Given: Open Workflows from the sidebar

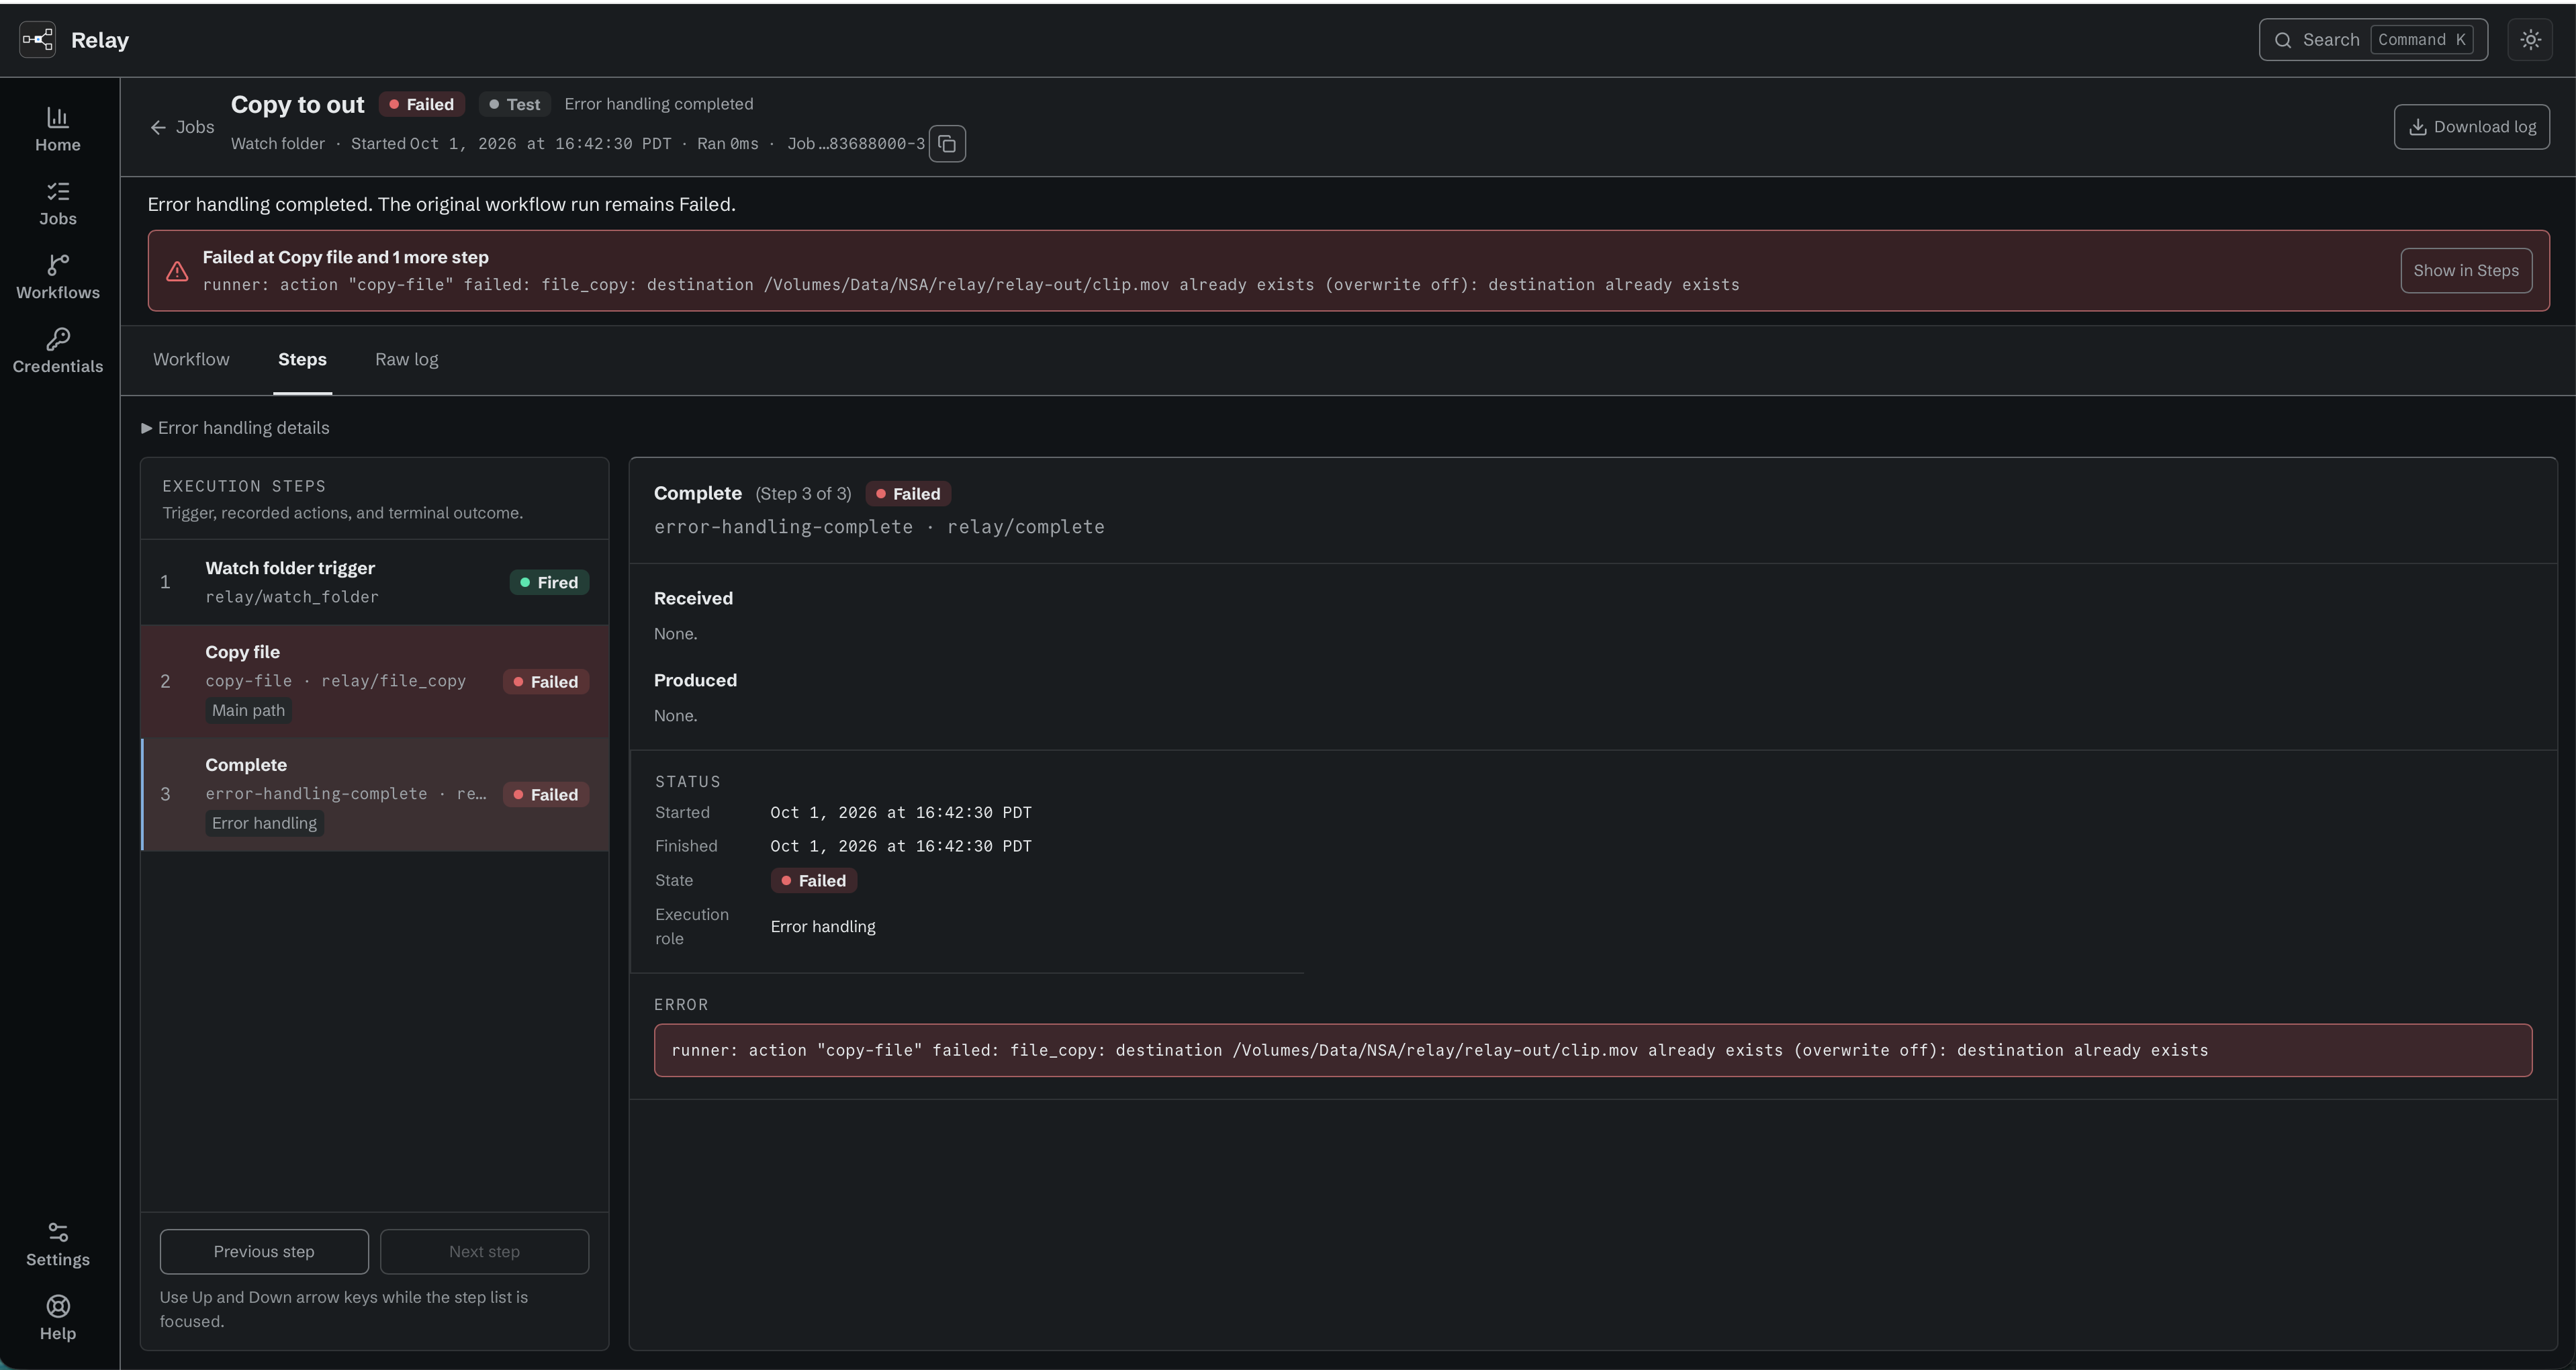Looking at the screenshot, I should [58, 278].
